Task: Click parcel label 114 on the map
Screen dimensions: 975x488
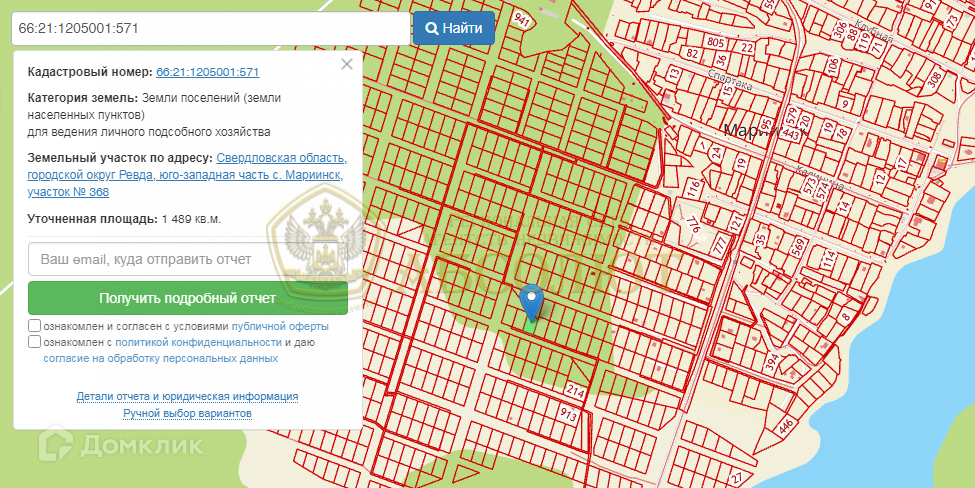Action: (827, 261)
